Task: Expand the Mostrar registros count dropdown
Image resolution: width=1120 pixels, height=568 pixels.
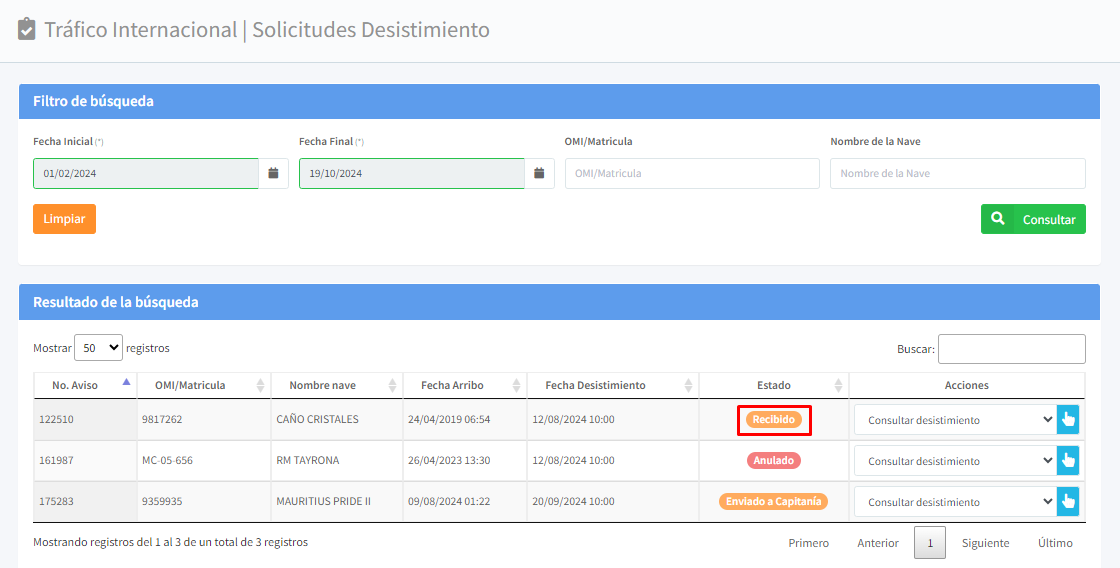Action: [x=98, y=348]
